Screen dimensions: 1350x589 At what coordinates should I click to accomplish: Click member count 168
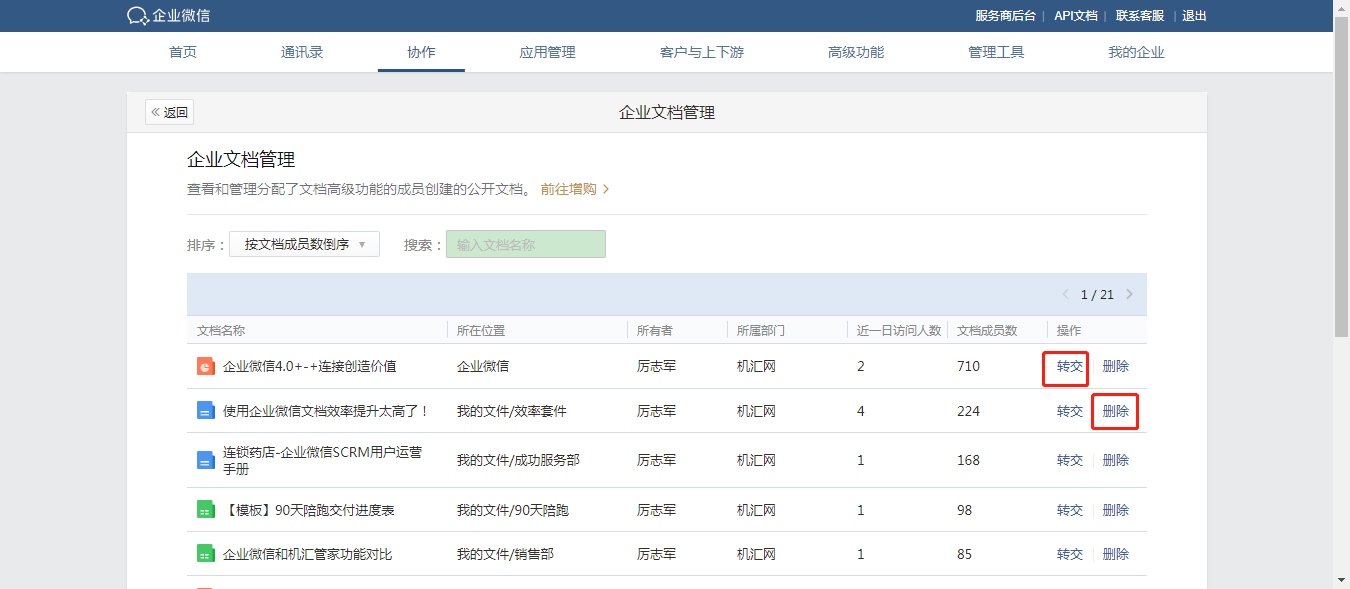click(x=968, y=460)
